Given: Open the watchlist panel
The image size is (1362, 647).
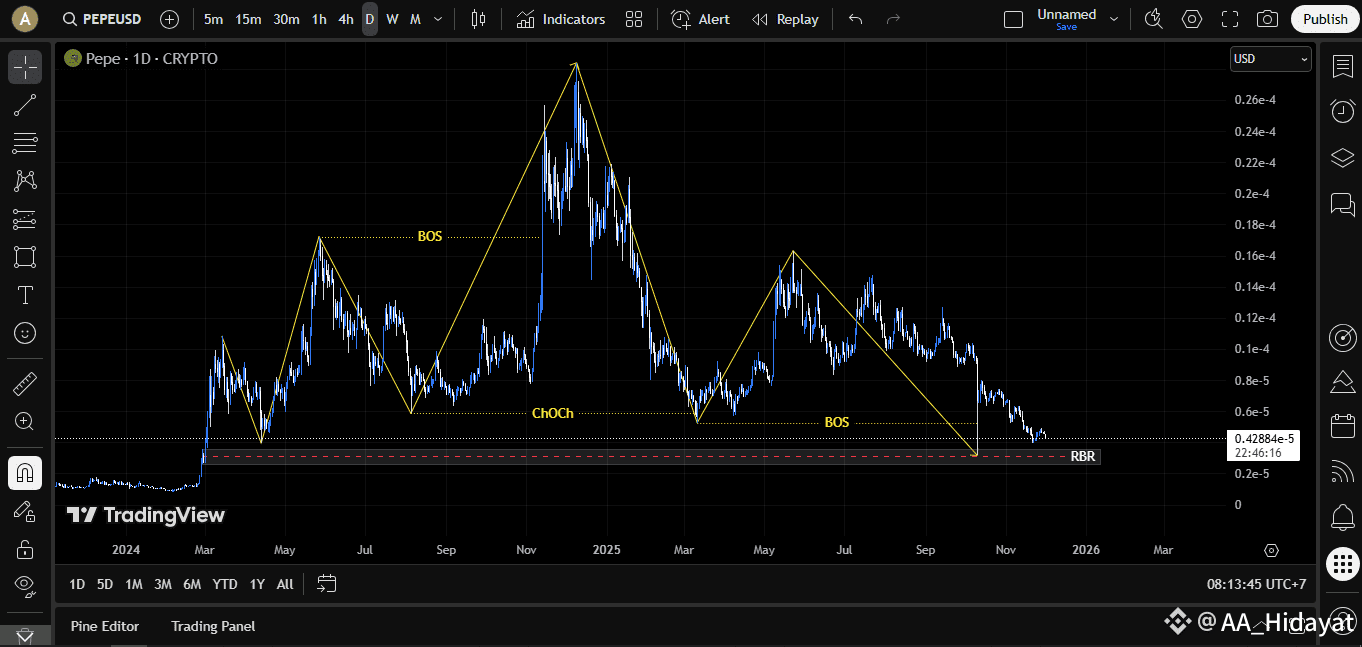Looking at the screenshot, I should coord(1342,67).
